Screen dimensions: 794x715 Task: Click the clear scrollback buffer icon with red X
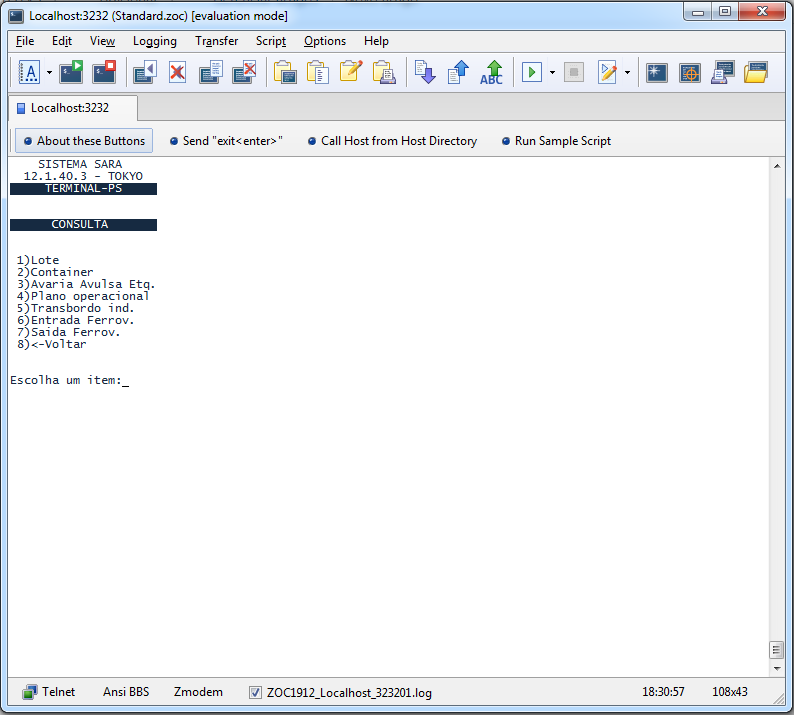[244, 72]
